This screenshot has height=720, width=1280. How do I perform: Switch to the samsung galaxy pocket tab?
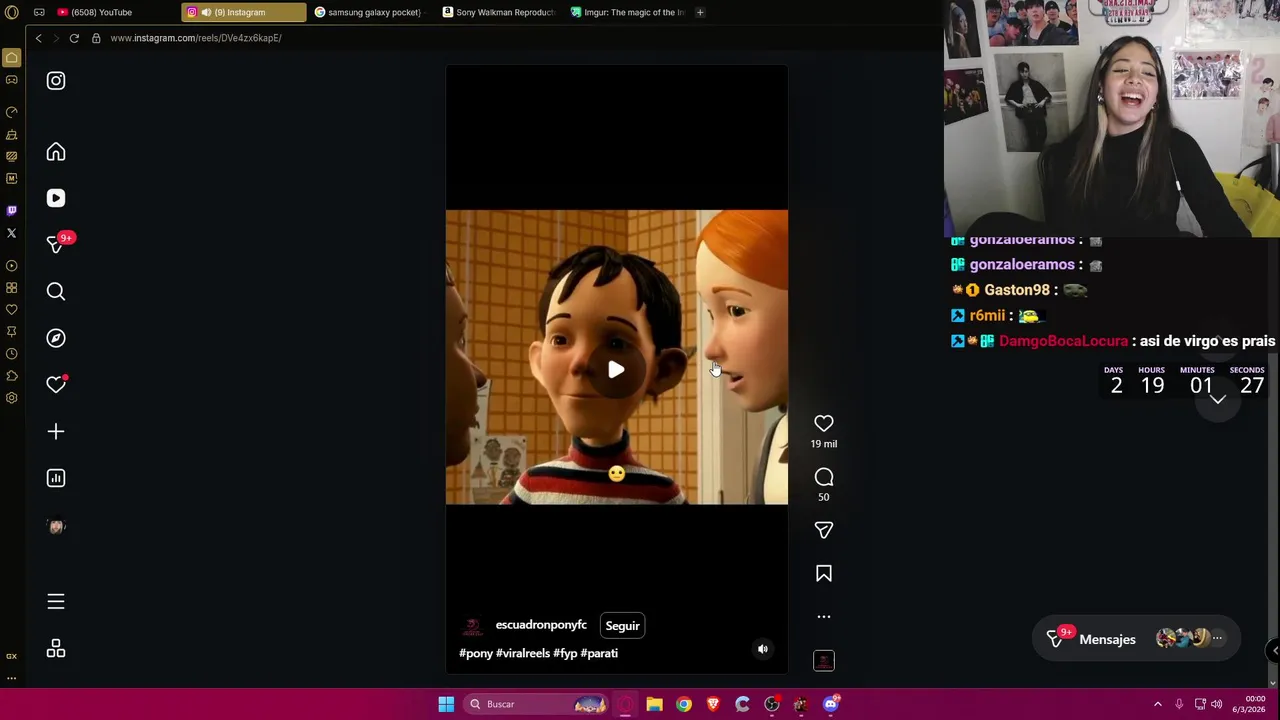372,12
